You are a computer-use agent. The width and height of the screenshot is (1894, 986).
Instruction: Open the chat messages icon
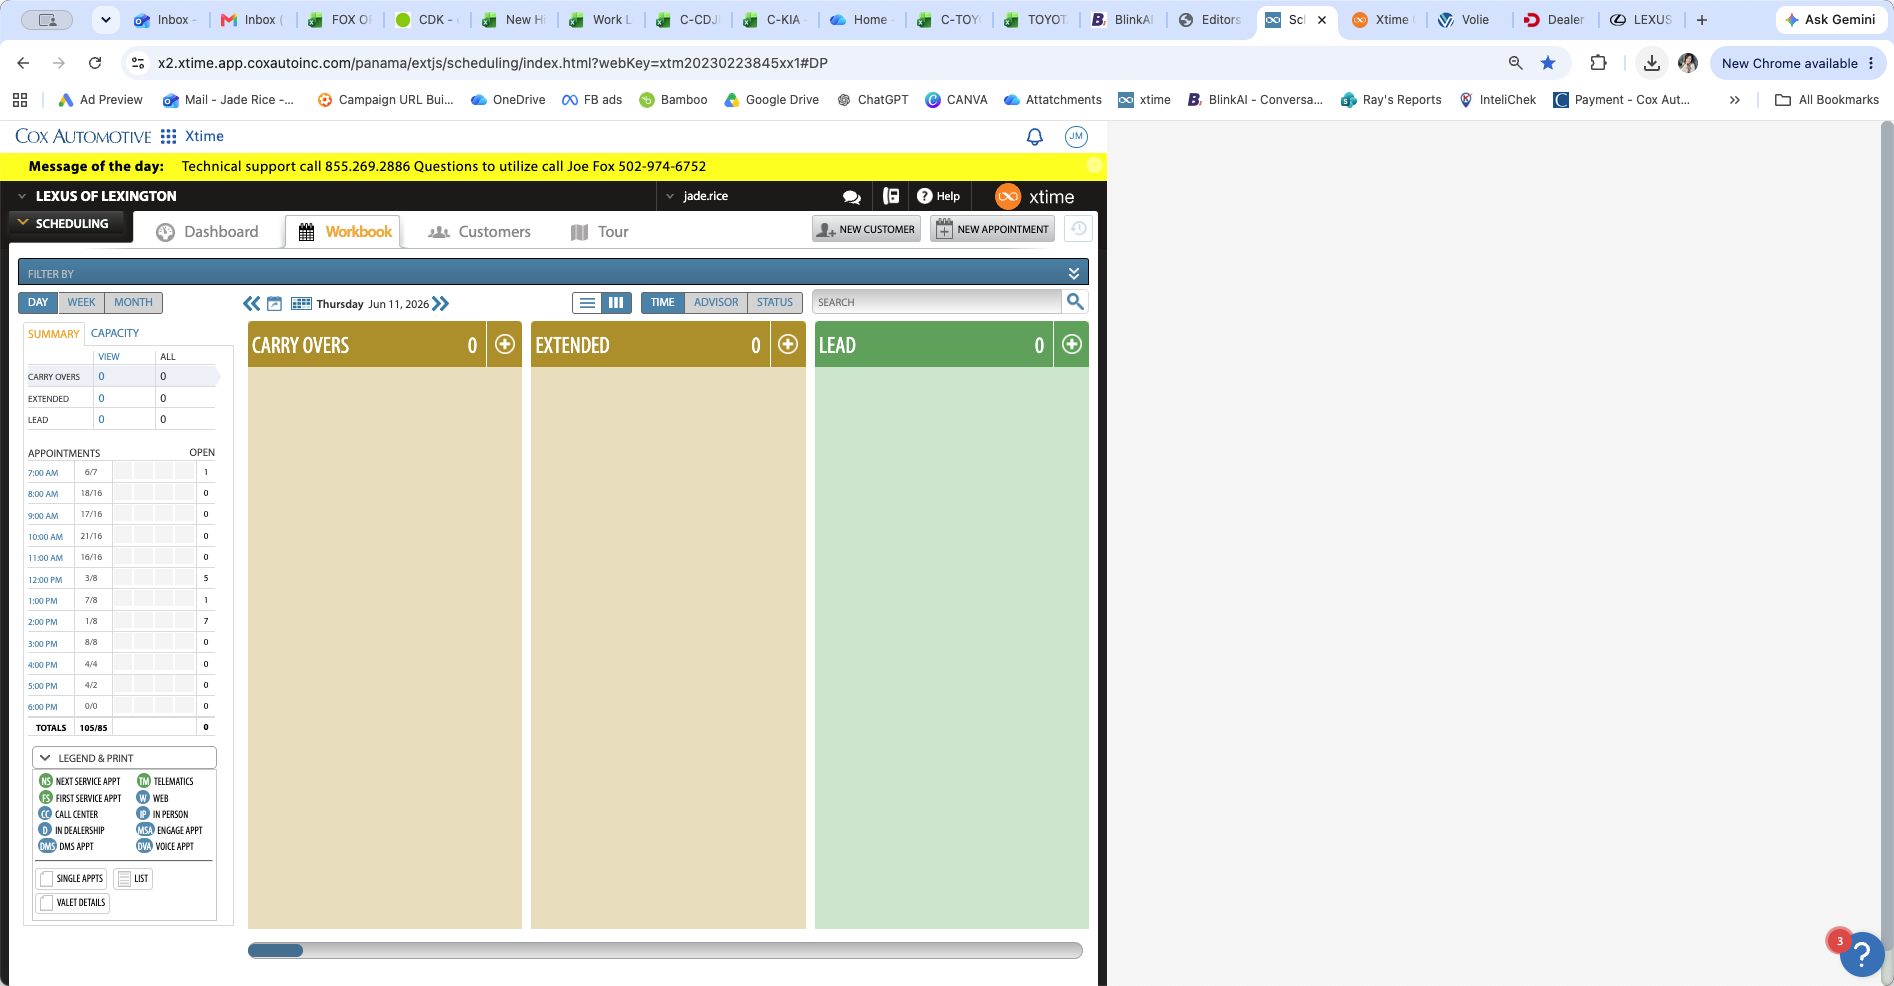(852, 197)
